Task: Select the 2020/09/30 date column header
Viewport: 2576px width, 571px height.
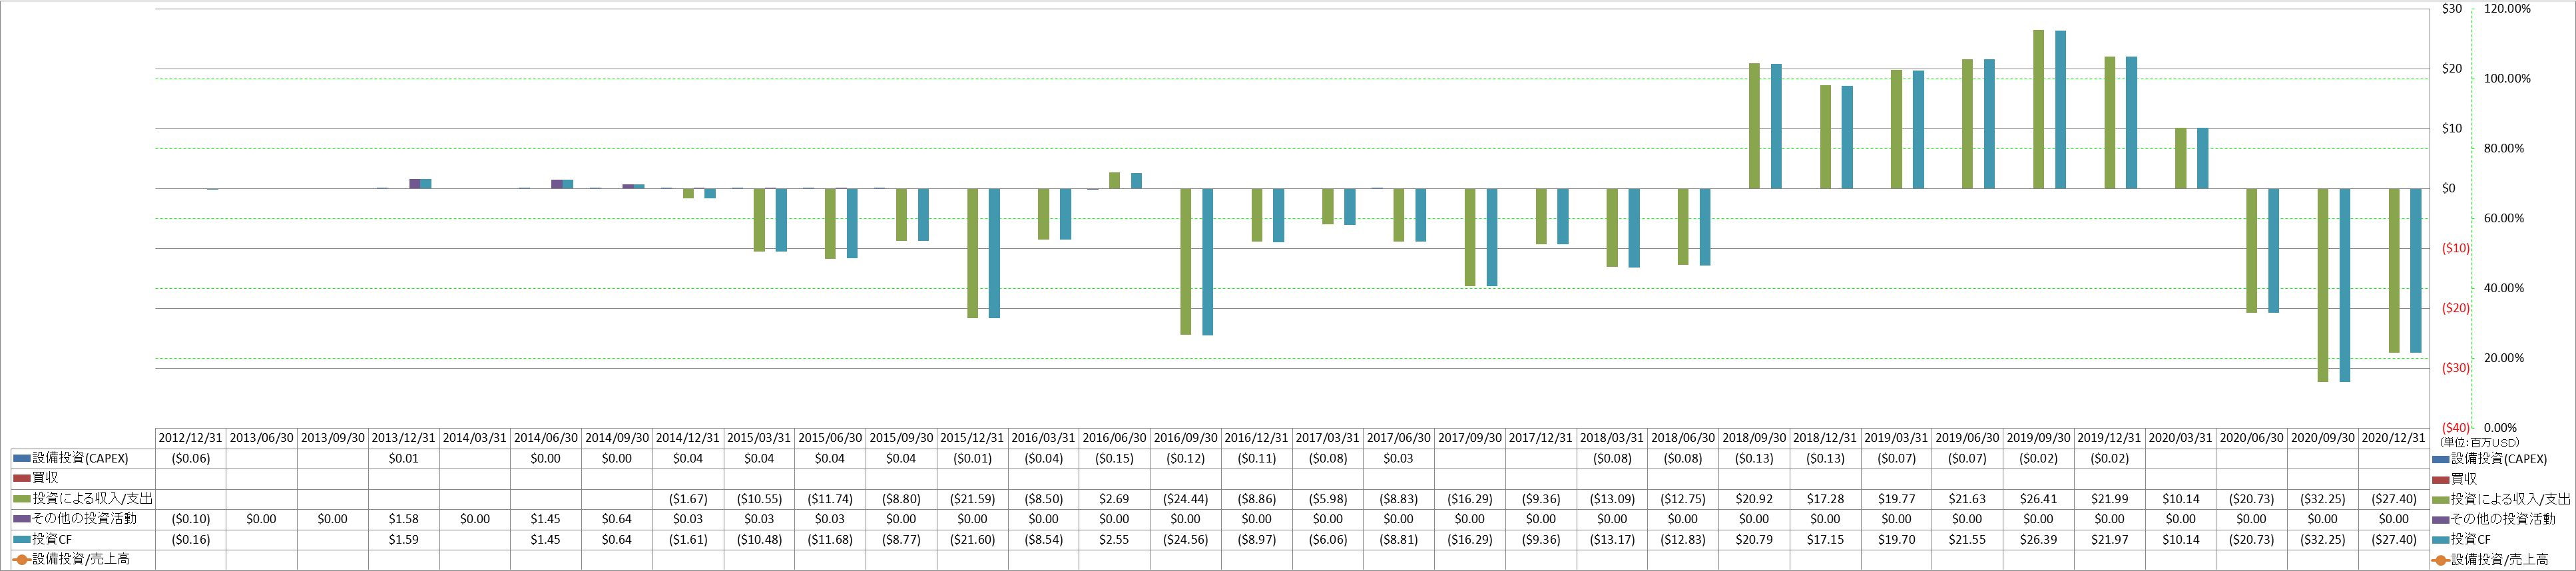Action: click(2322, 438)
